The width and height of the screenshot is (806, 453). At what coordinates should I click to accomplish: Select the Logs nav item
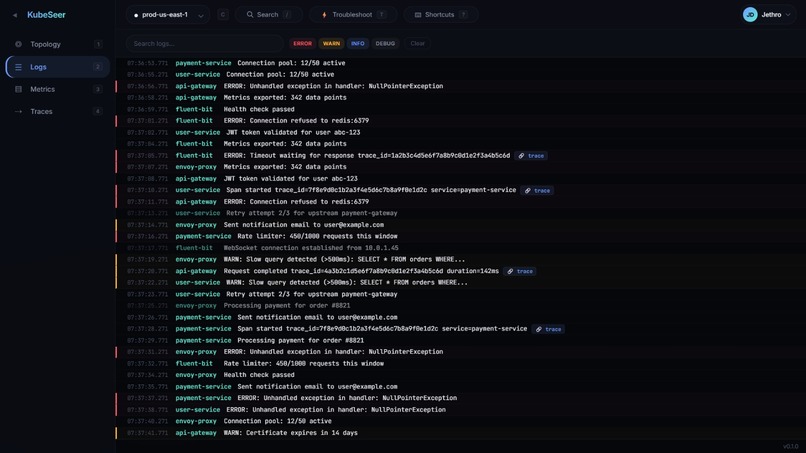pos(58,67)
